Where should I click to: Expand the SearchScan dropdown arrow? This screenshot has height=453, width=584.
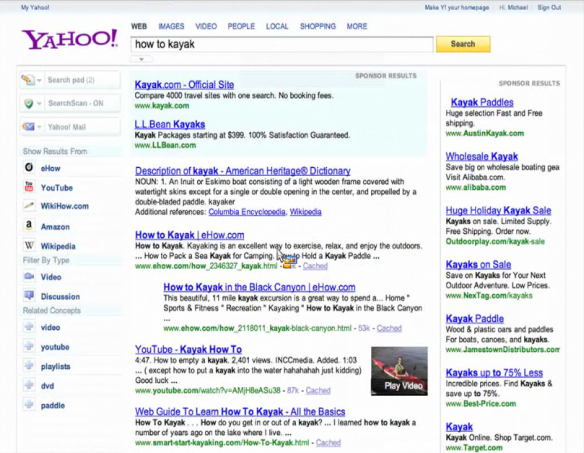pyautogui.click(x=39, y=104)
